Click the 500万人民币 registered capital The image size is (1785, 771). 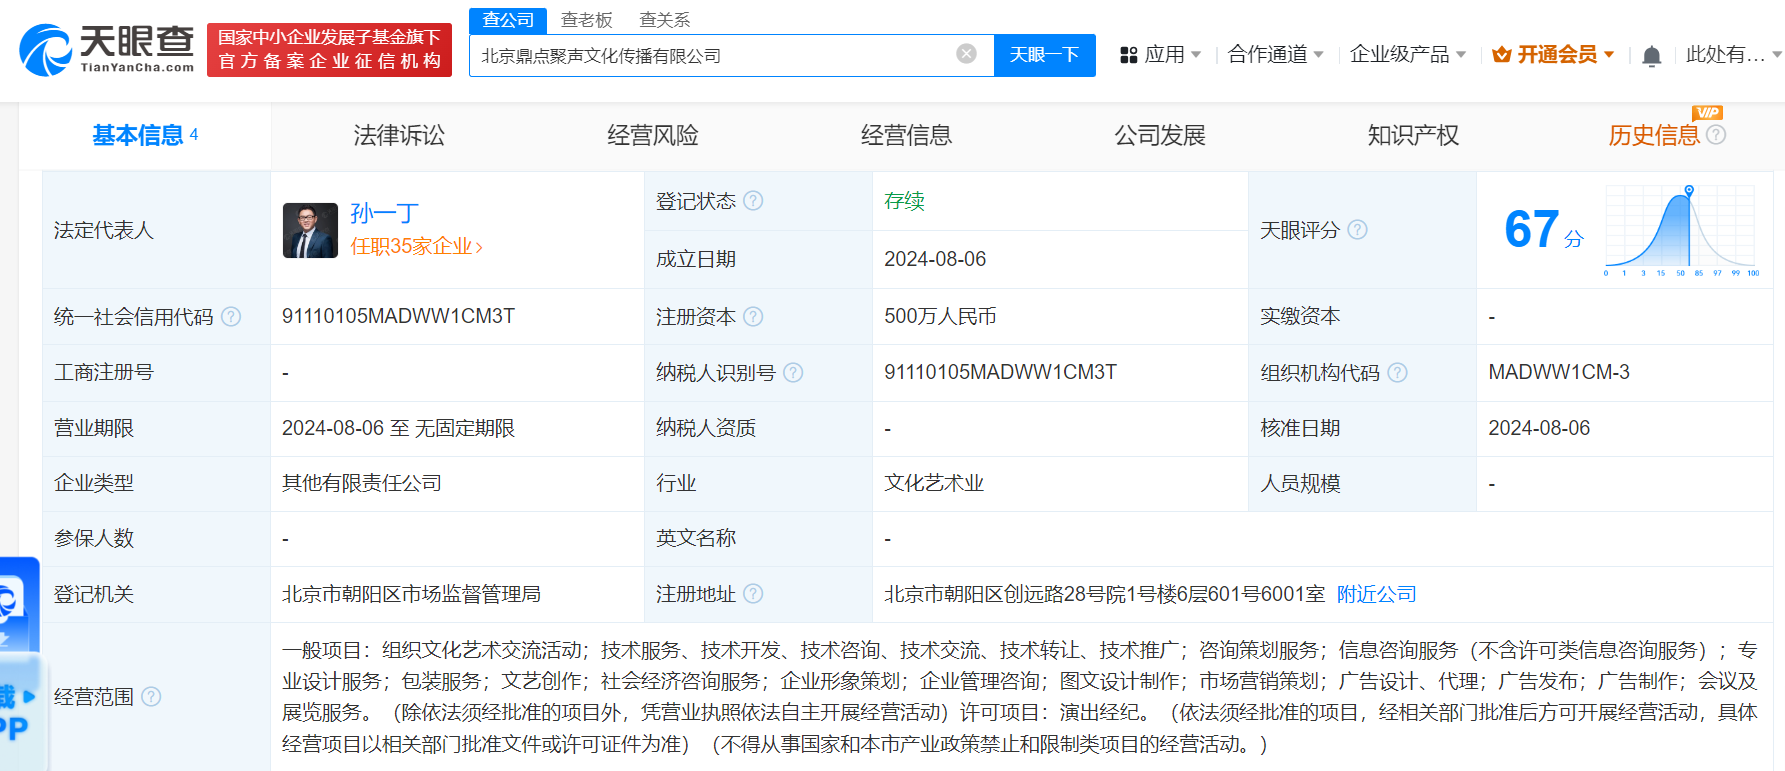tap(940, 316)
